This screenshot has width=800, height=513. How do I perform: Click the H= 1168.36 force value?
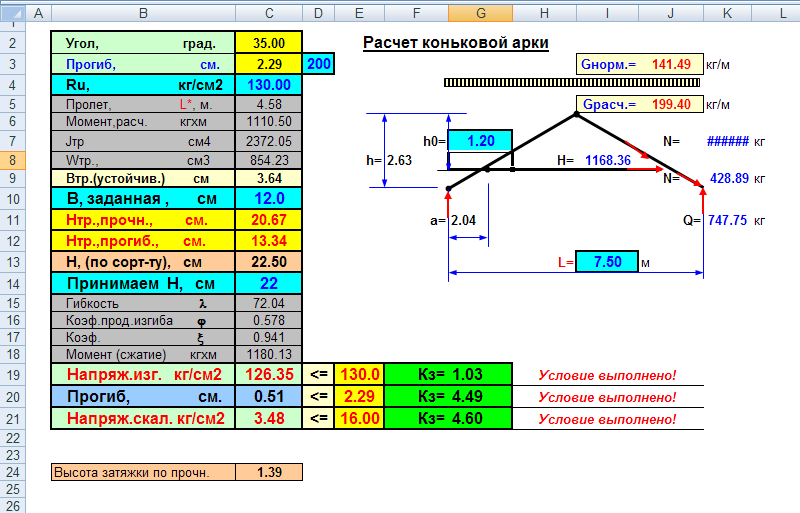(x=608, y=160)
